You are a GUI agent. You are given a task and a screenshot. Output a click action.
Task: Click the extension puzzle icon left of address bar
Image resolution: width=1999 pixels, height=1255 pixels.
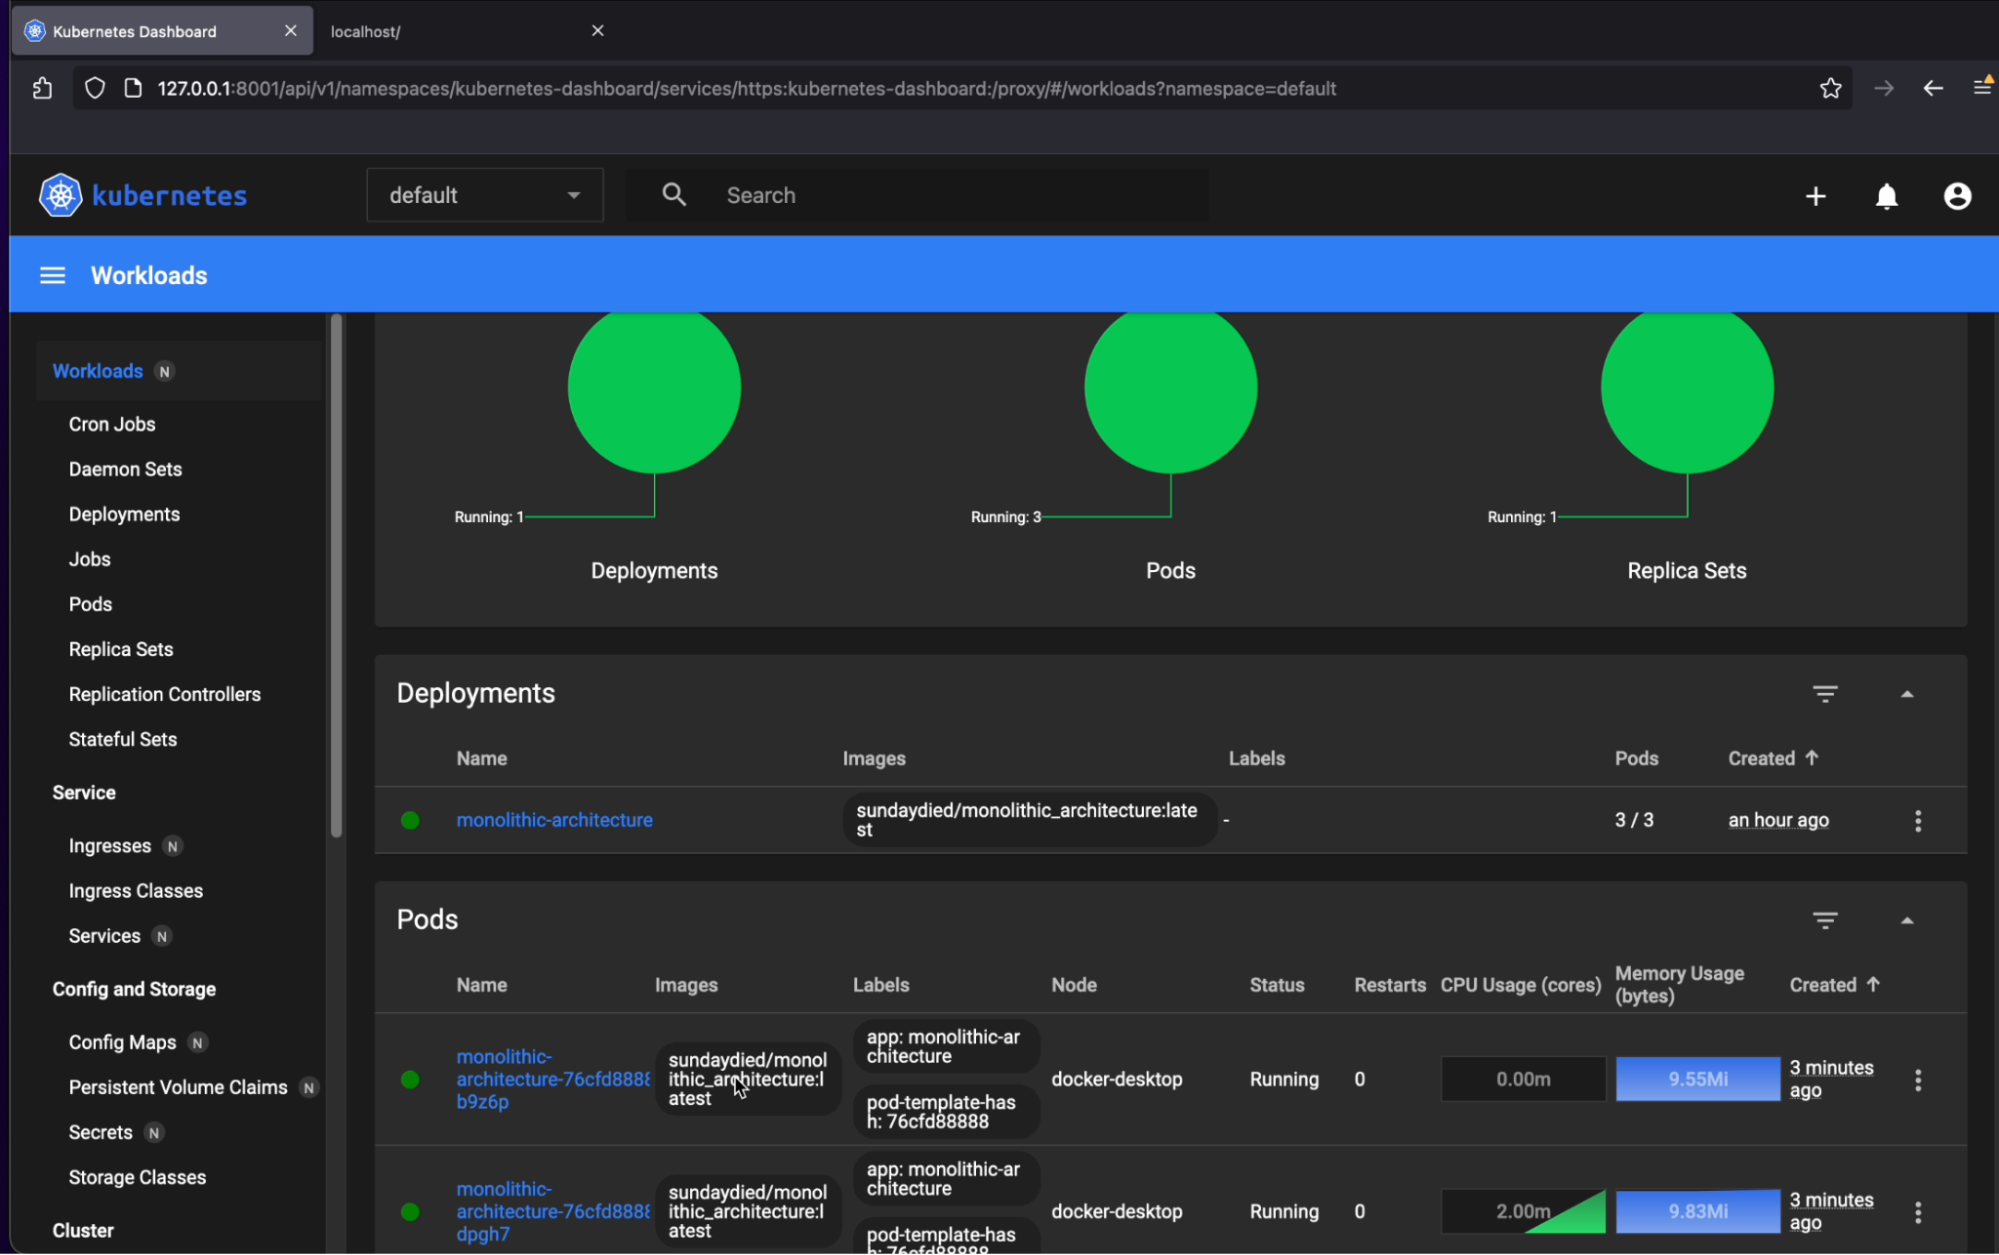42,88
